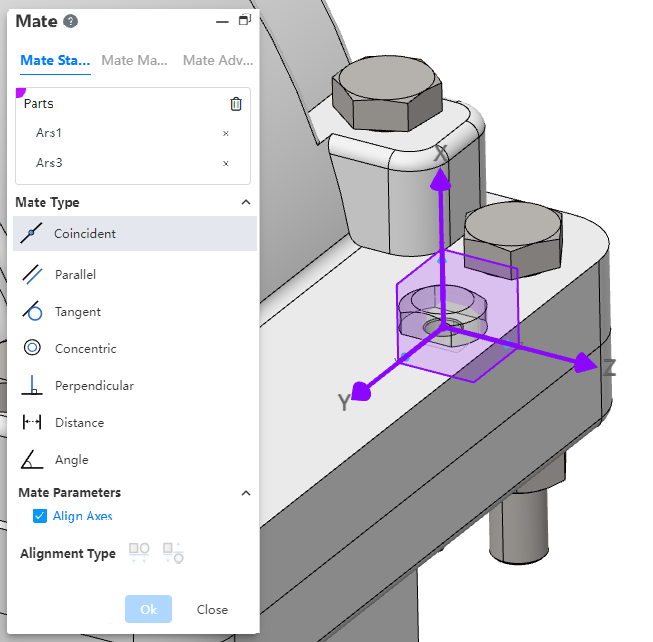Click the X axis arrow of triad
The width and height of the screenshot is (653, 642).
(x=440, y=180)
